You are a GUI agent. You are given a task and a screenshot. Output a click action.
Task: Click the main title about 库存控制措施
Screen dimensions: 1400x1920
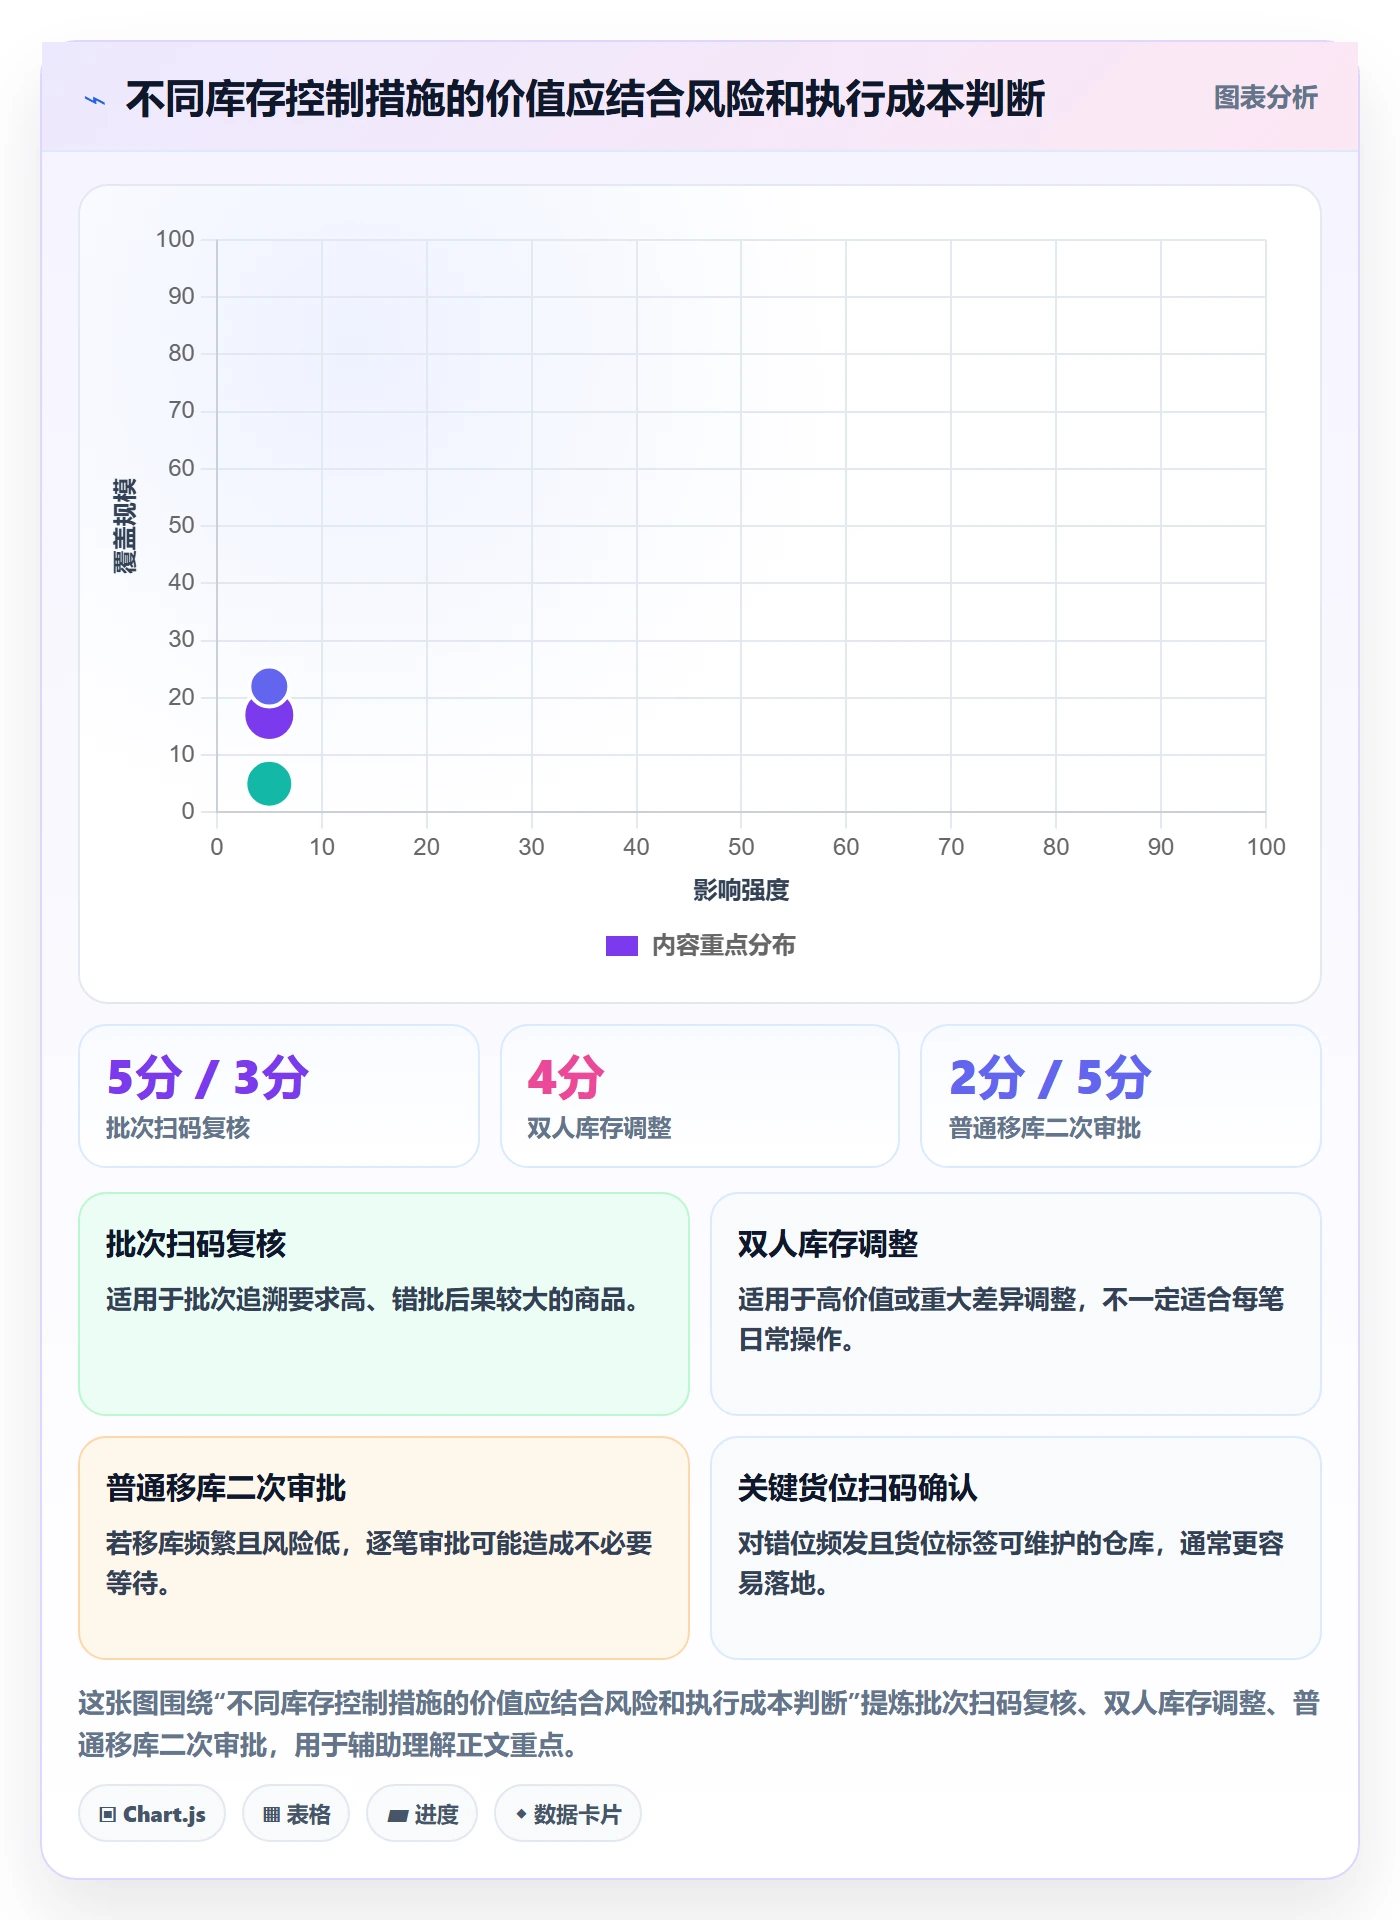click(585, 99)
